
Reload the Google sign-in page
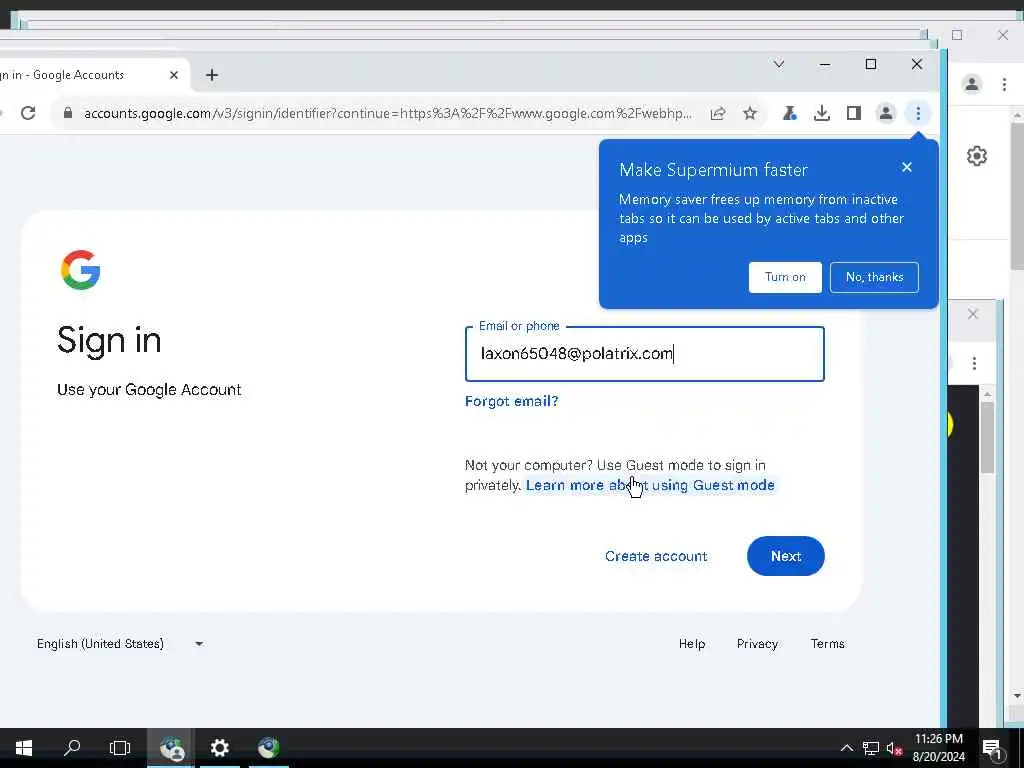(x=28, y=113)
